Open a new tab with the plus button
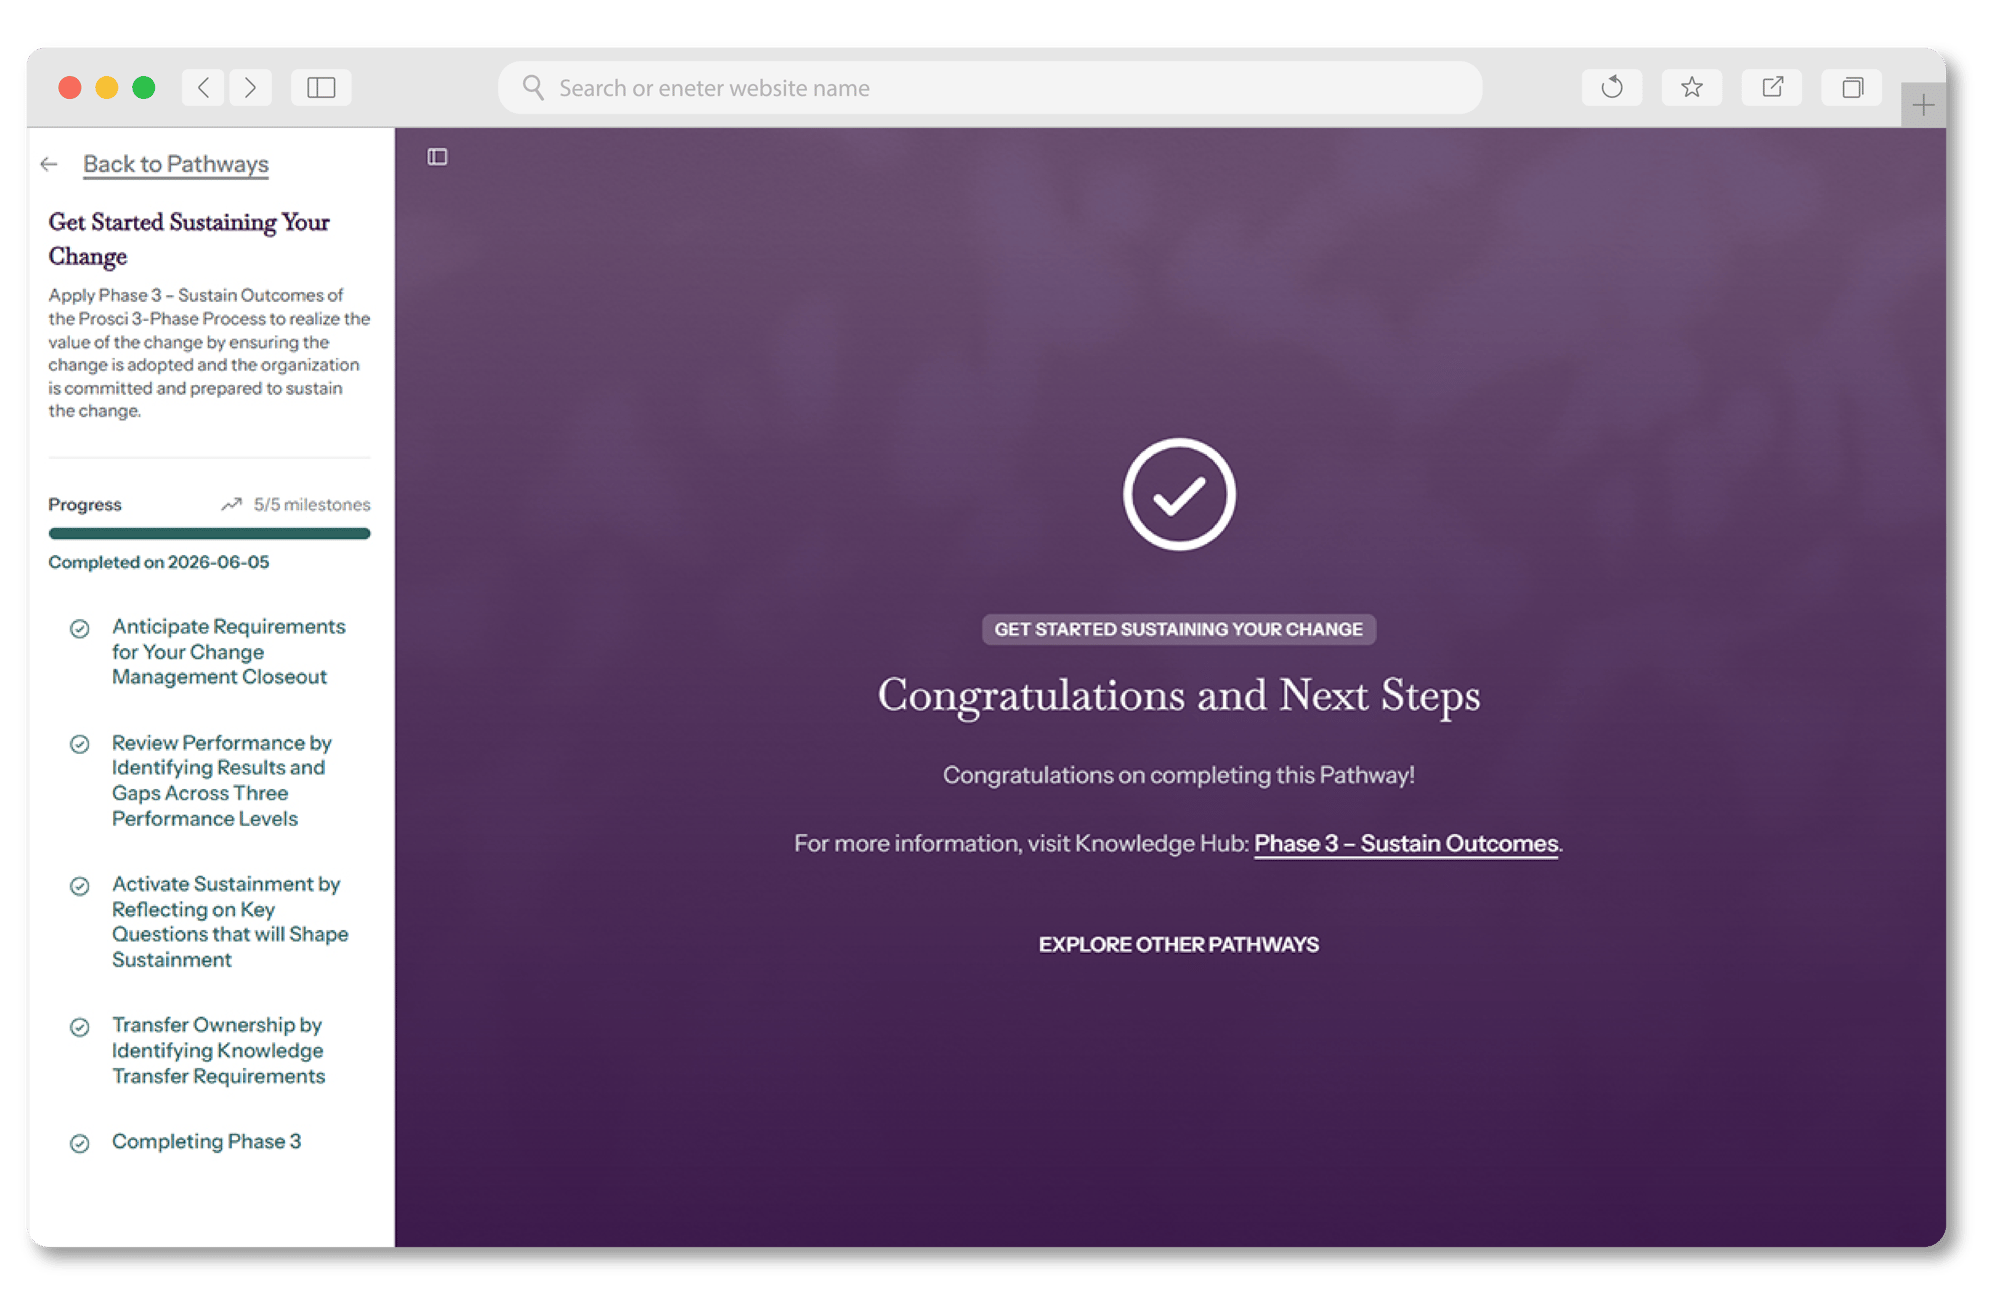 coord(1923,105)
